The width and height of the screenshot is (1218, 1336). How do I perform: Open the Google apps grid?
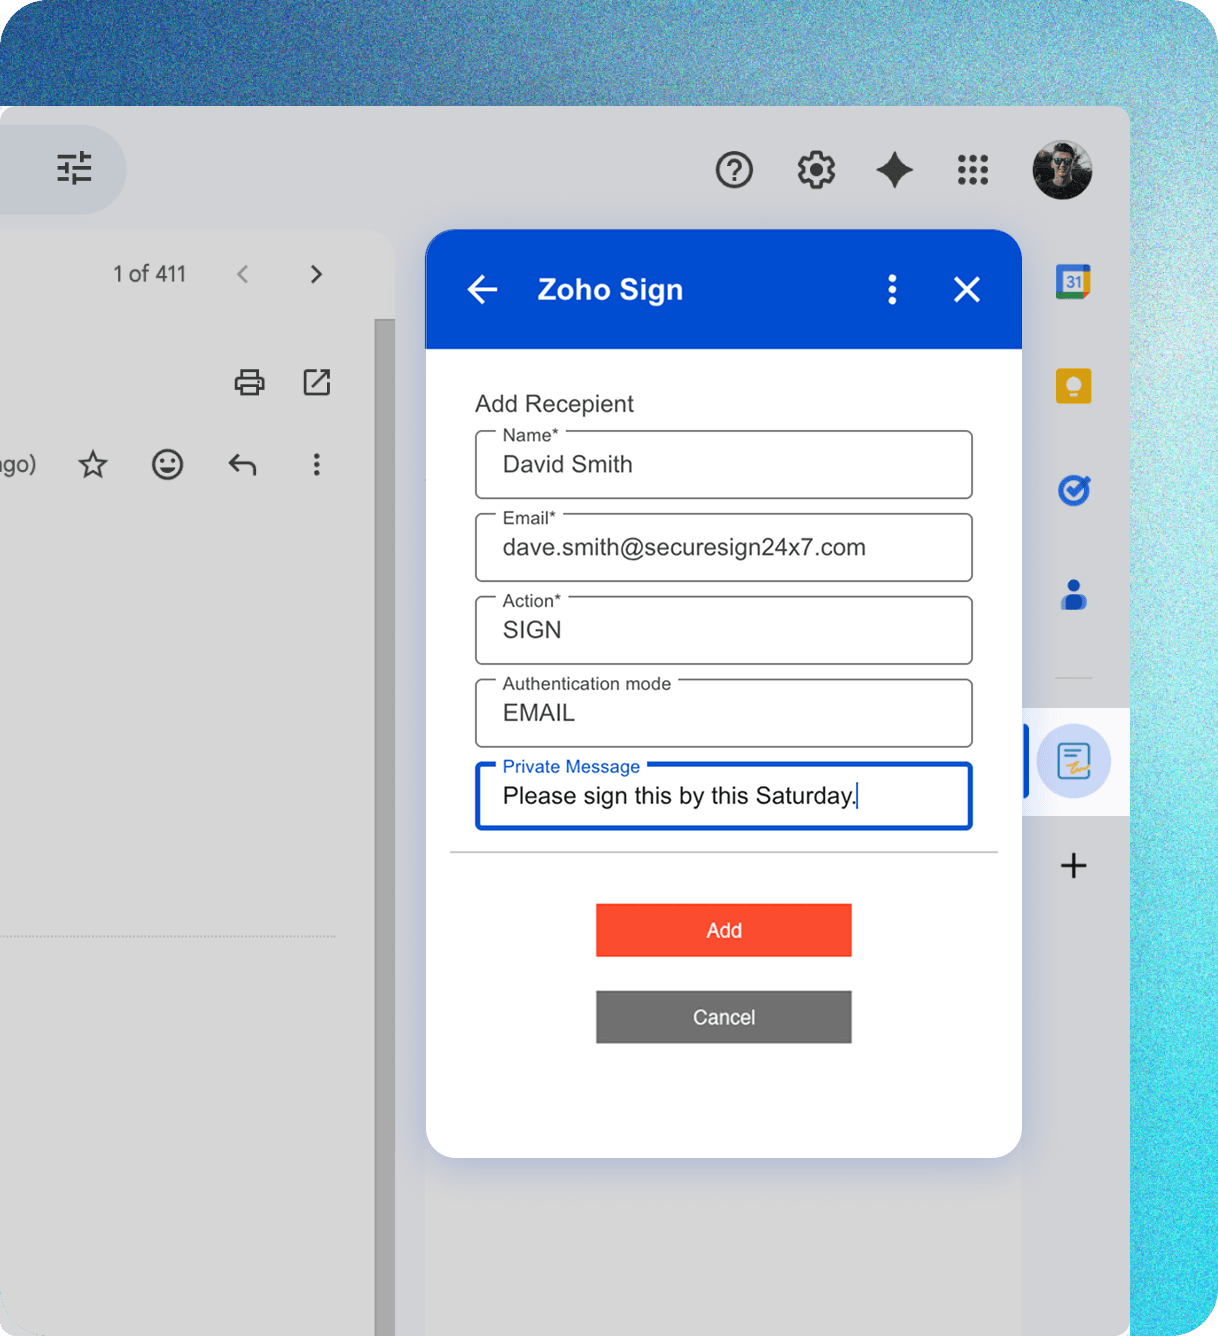coord(973,170)
